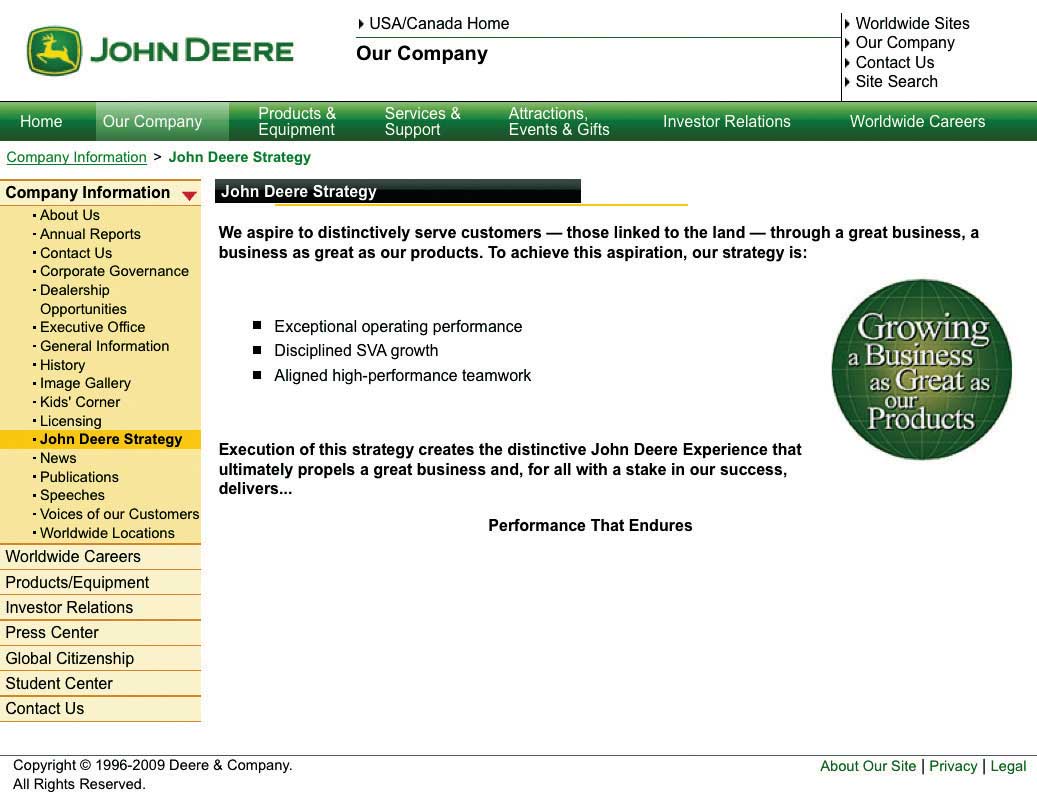Open Site Search

[x=896, y=82]
